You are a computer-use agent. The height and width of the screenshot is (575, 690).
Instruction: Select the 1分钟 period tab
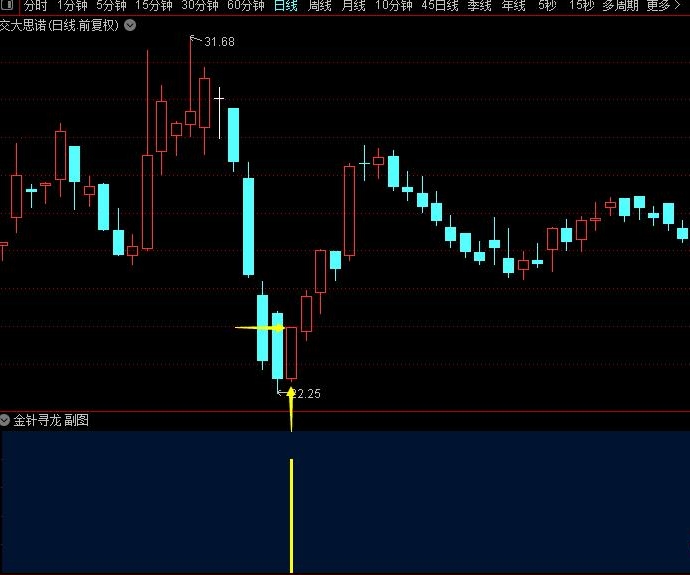(72, 6)
